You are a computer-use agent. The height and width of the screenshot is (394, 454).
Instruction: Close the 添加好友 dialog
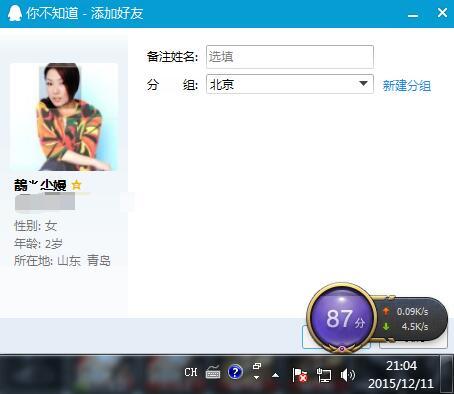442,13
